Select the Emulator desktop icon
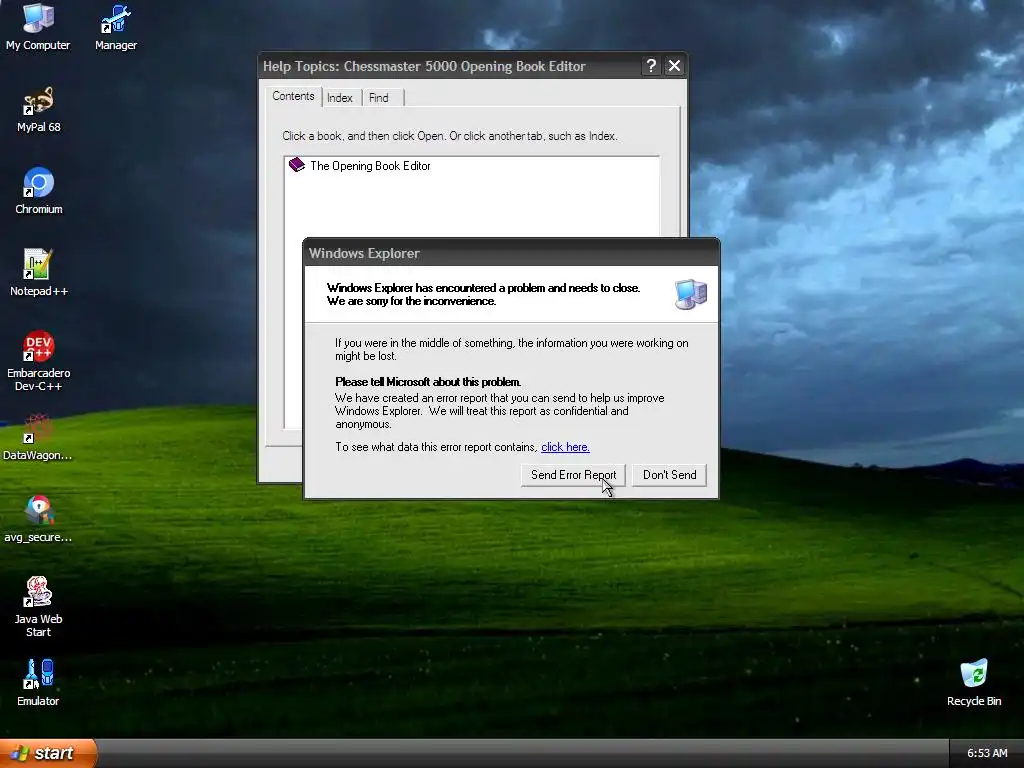 click(x=38, y=683)
